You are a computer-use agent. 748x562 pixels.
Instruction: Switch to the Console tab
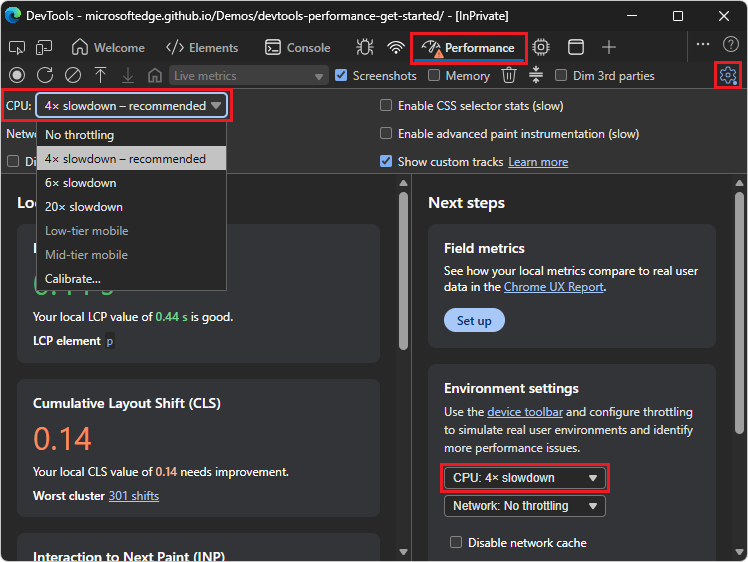[x=297, y=47]
